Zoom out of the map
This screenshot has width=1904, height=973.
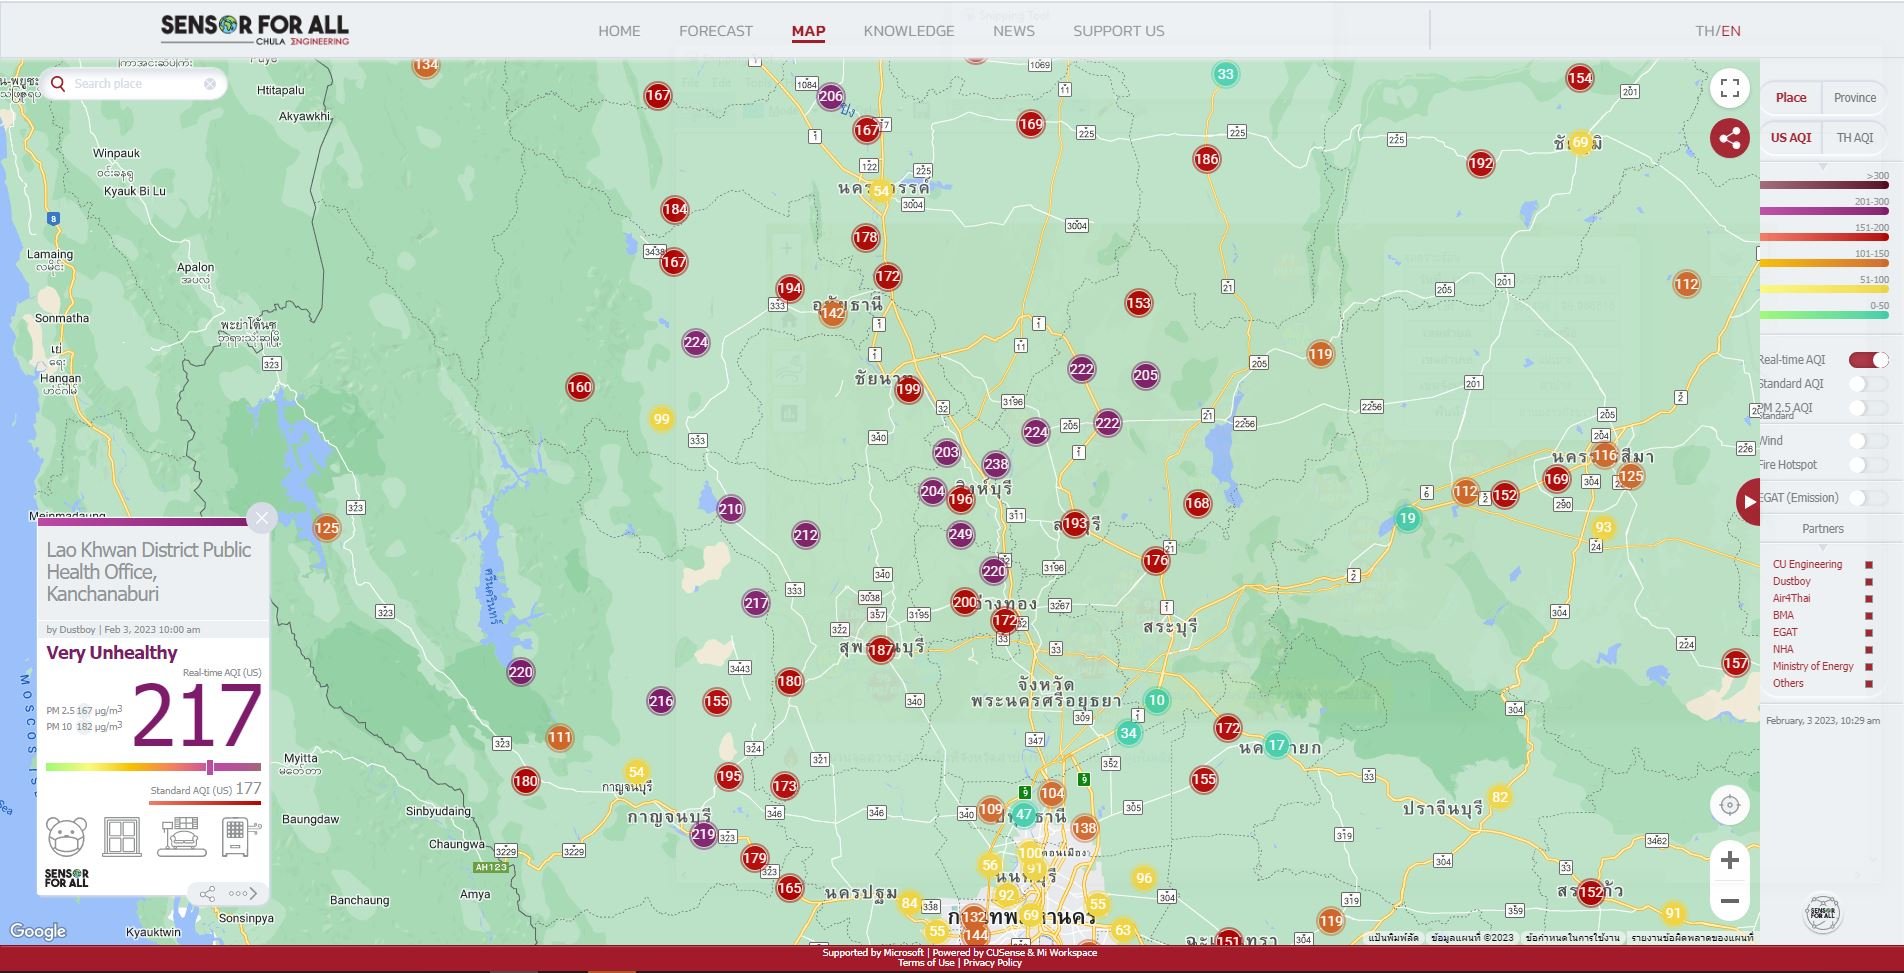[x=1729, y=901]
